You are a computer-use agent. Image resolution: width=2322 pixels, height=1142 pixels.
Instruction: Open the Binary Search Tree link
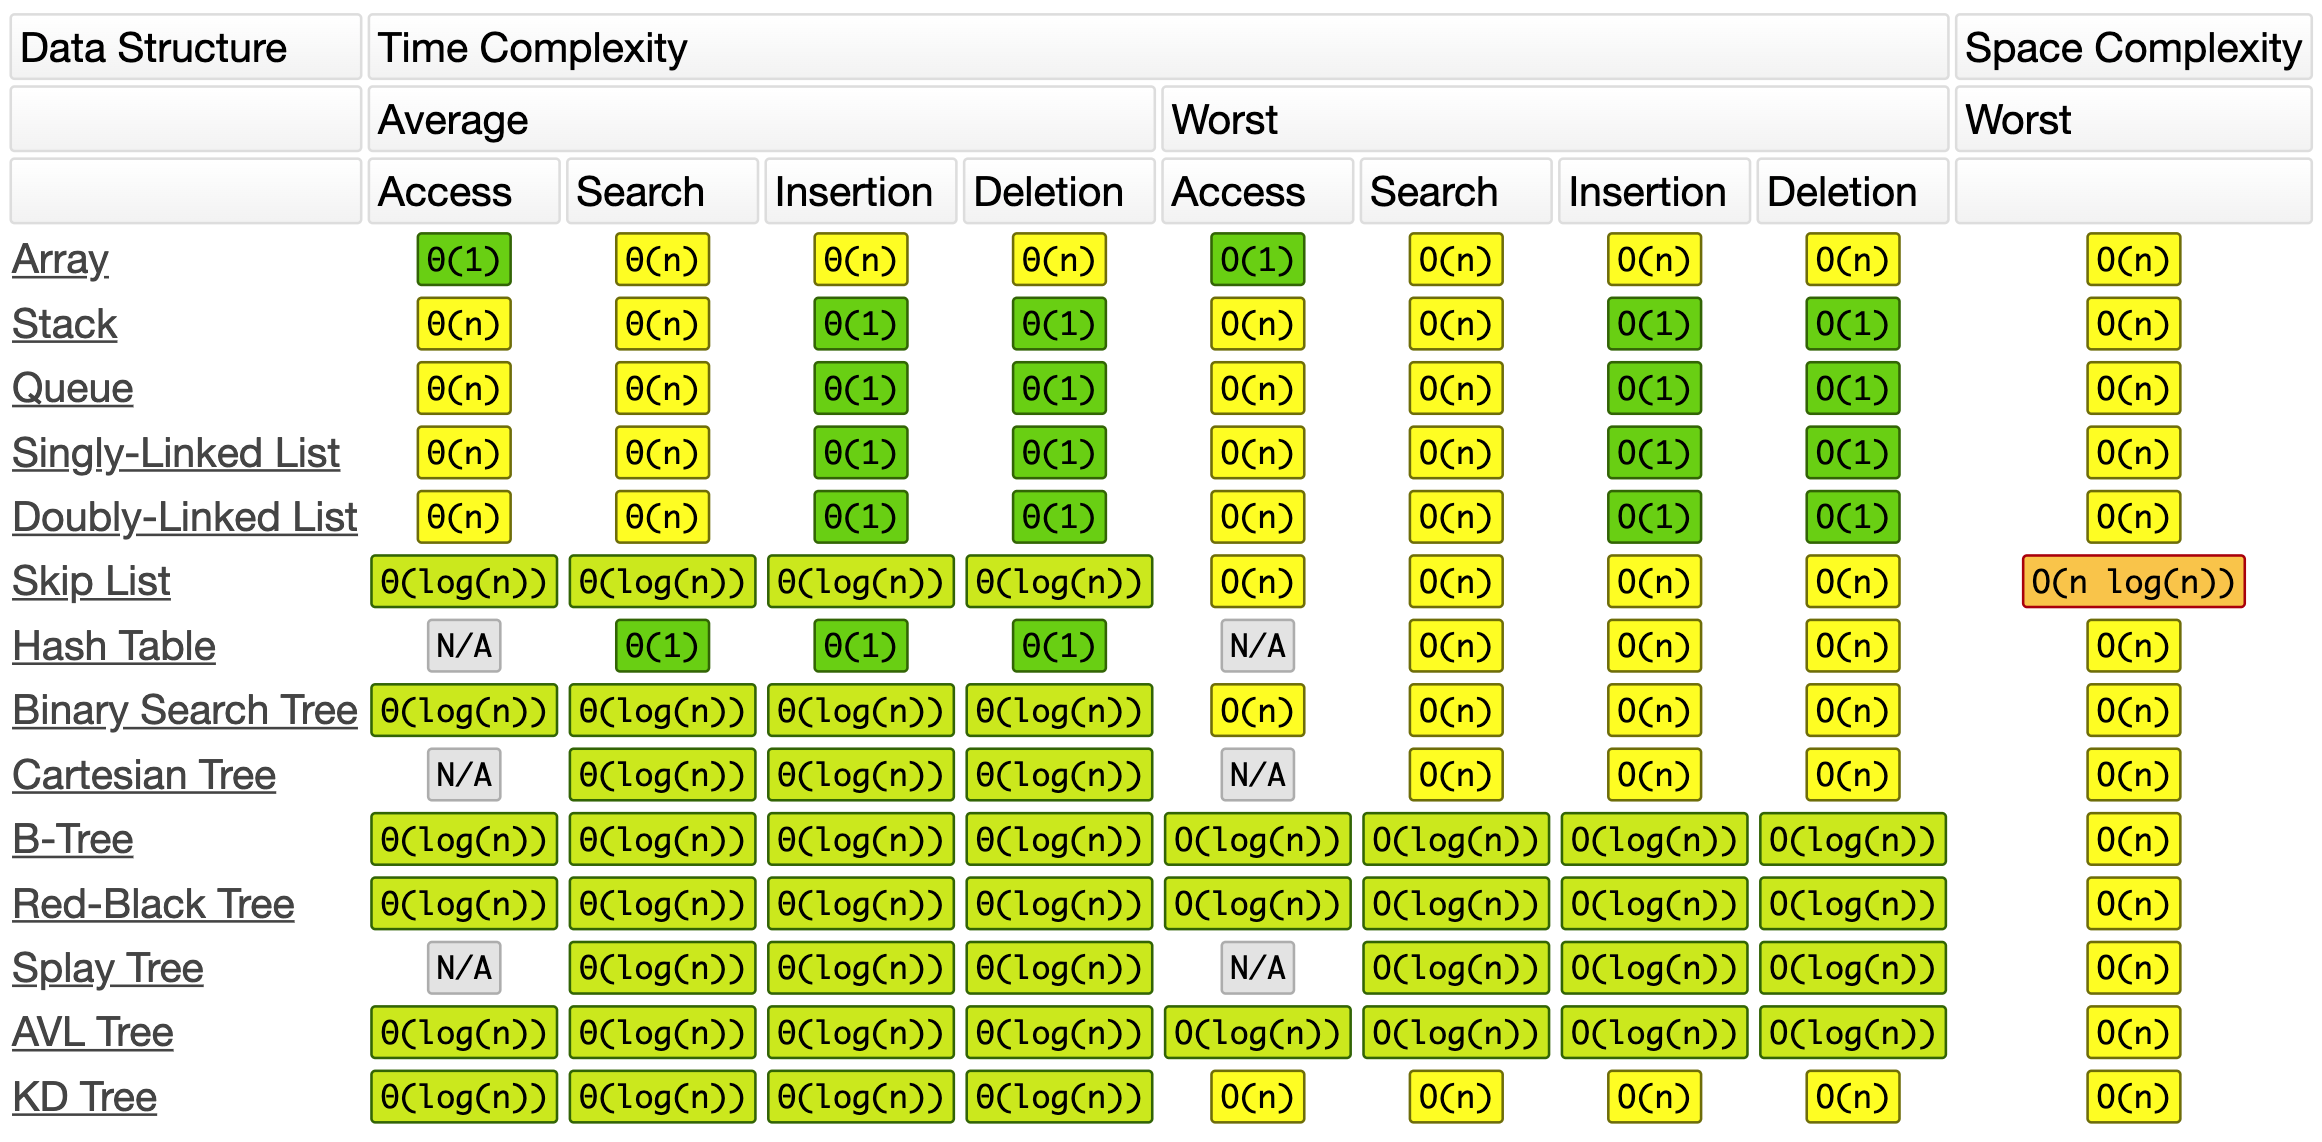click(x=185, y=710)
